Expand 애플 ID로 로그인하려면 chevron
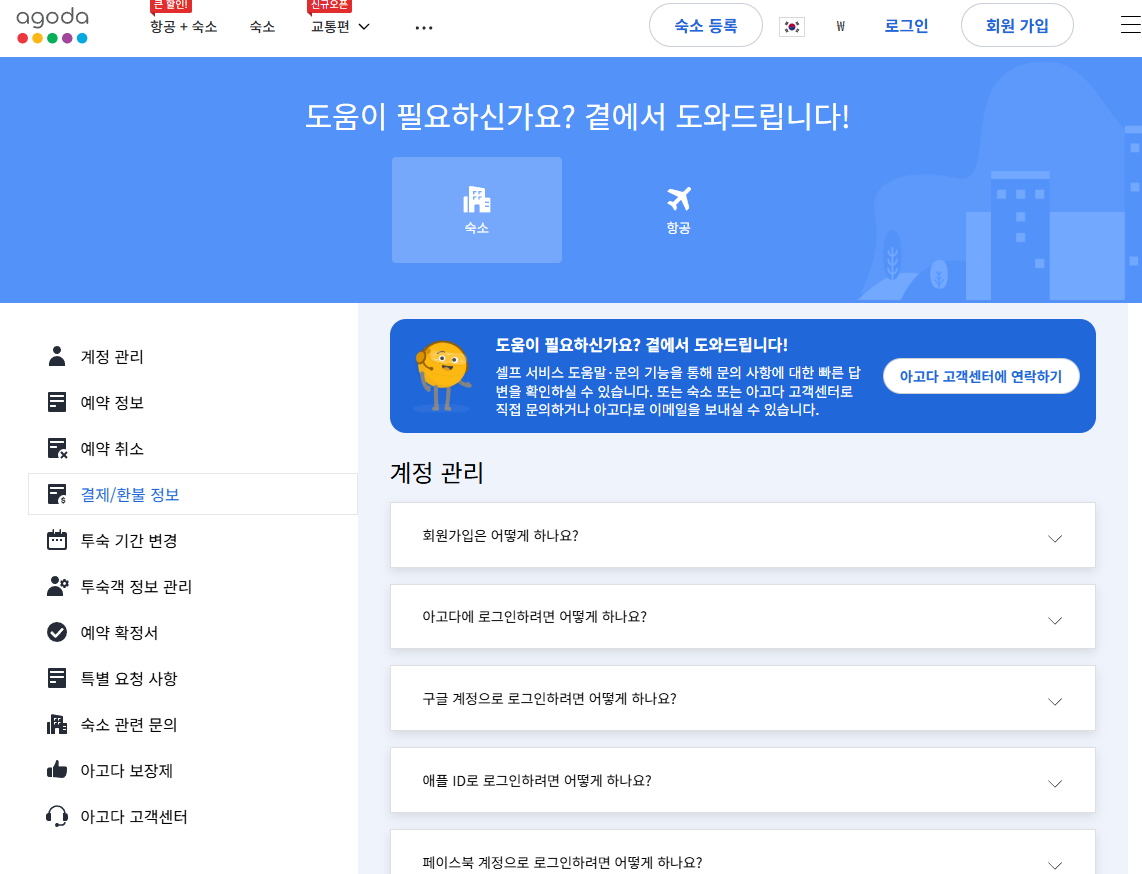This screenshot has height=874, width=1142. [1055, 783]
